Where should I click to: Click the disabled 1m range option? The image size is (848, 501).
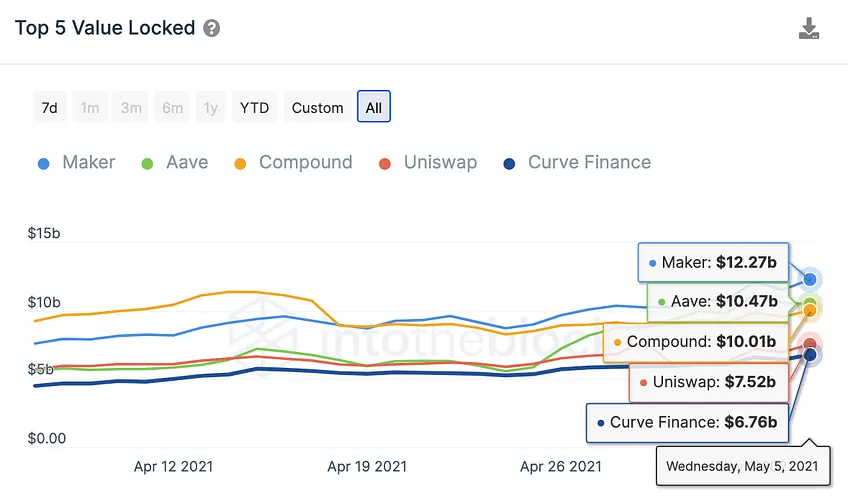(90, 107)
